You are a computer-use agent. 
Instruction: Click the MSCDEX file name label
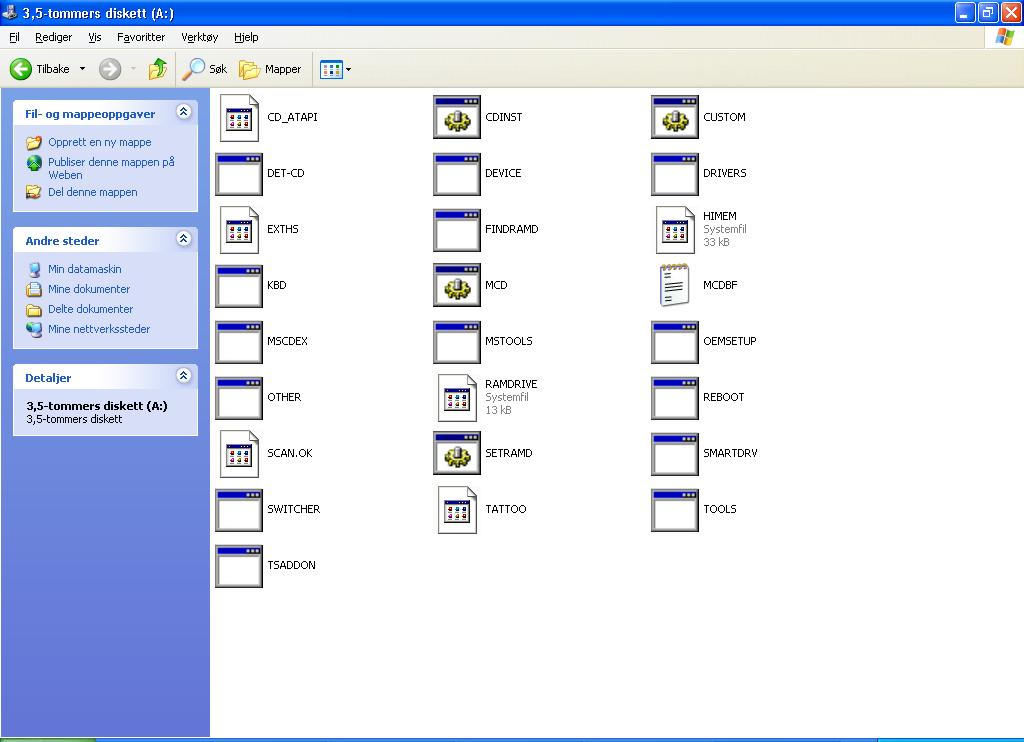pyautogui.click(x=287, y=341)
